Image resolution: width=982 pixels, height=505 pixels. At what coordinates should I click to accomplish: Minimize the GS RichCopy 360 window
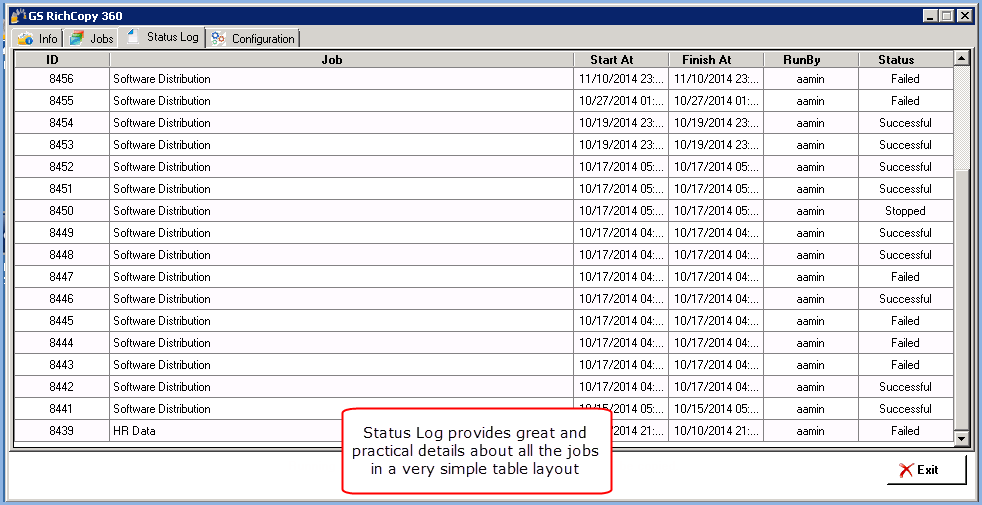coord(932,16)
